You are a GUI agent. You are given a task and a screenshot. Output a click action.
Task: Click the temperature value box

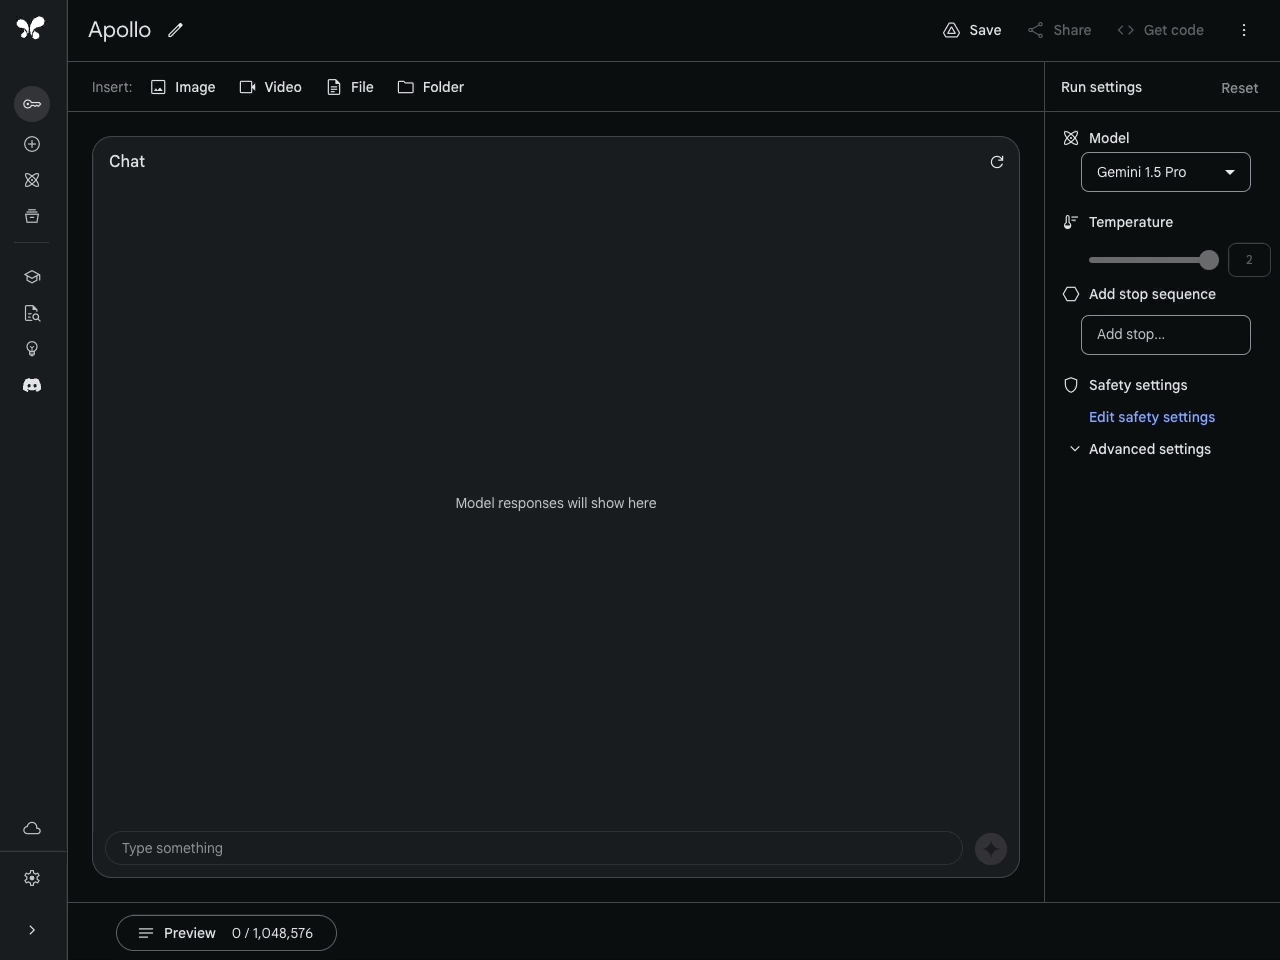(x=1249, y=260)
